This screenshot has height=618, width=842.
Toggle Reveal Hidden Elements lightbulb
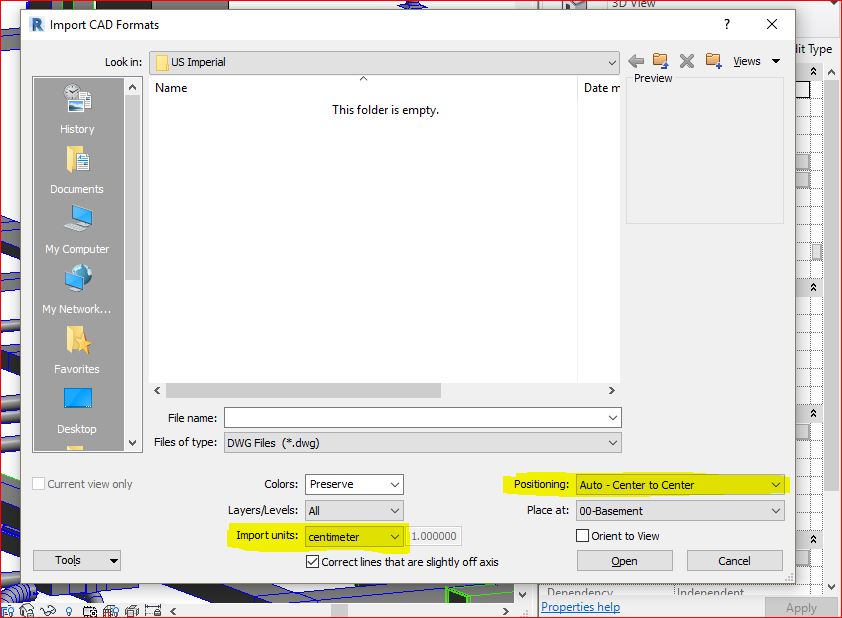[x=69, y=610]
